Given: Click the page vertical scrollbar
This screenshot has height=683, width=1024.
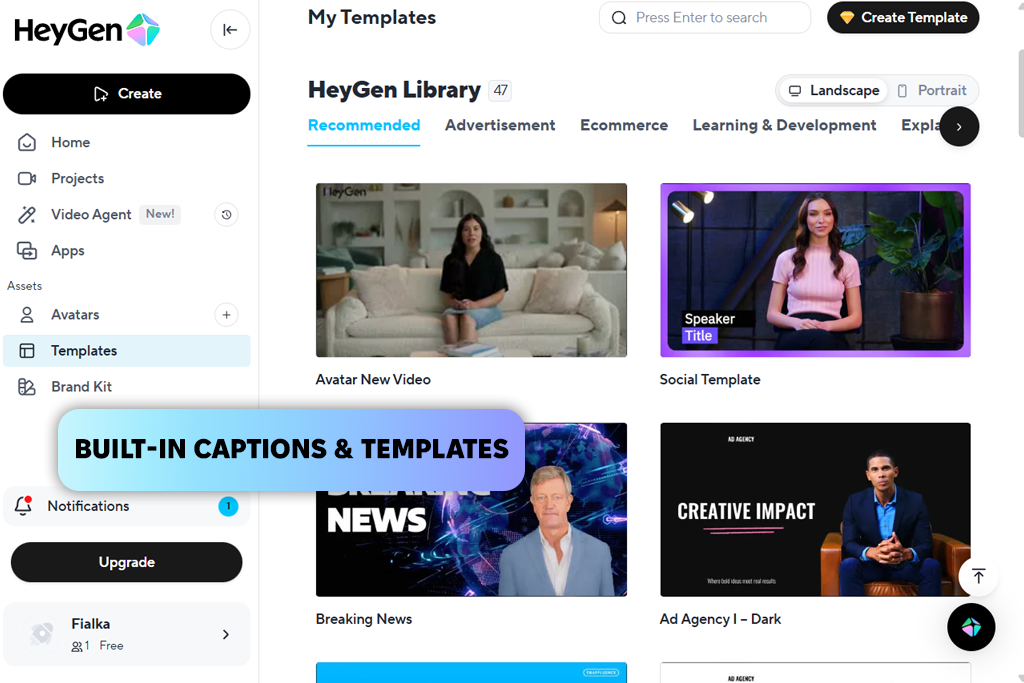Looking at the screenshot, I should click(x=1021, y=91).
